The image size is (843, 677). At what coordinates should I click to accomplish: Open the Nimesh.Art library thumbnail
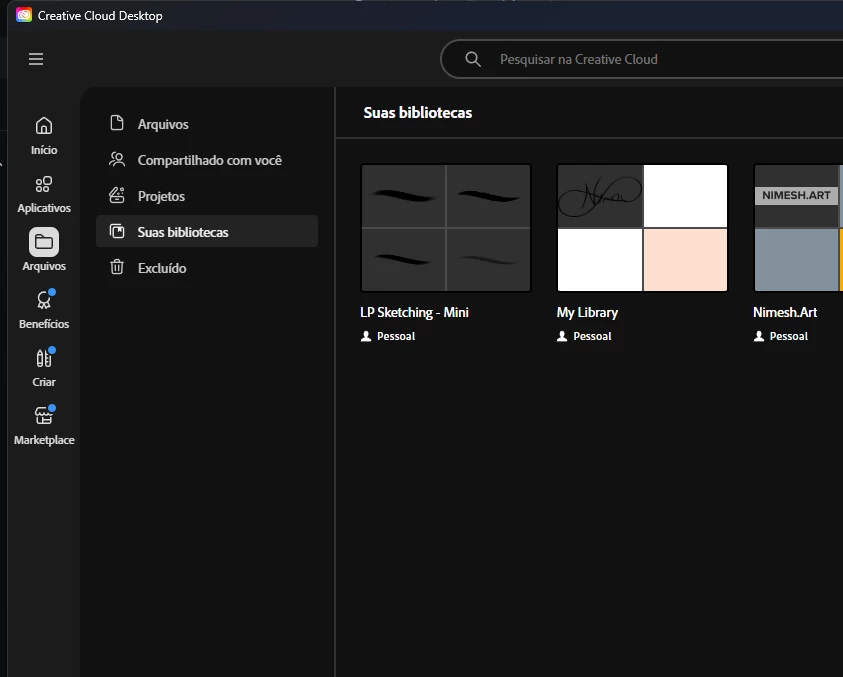[798, 228]
